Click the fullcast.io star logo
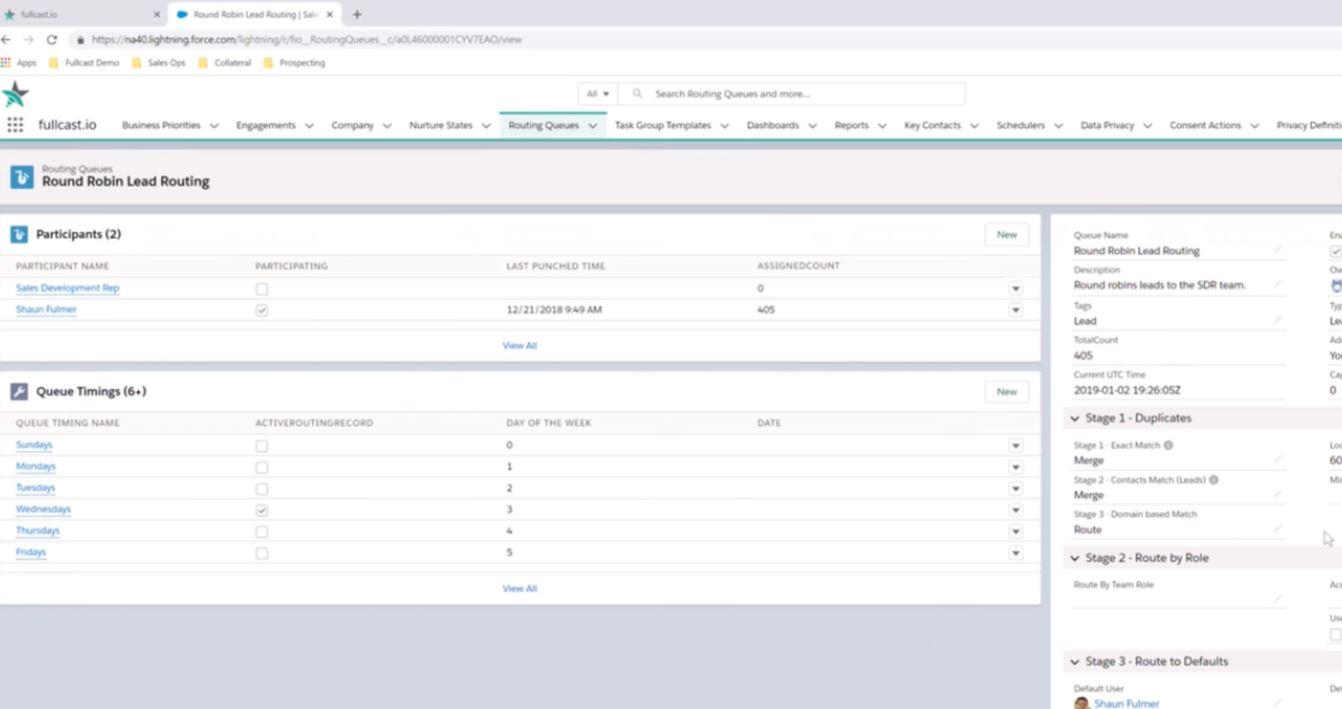The image size is (1342, 709). (x=15, y=95)
